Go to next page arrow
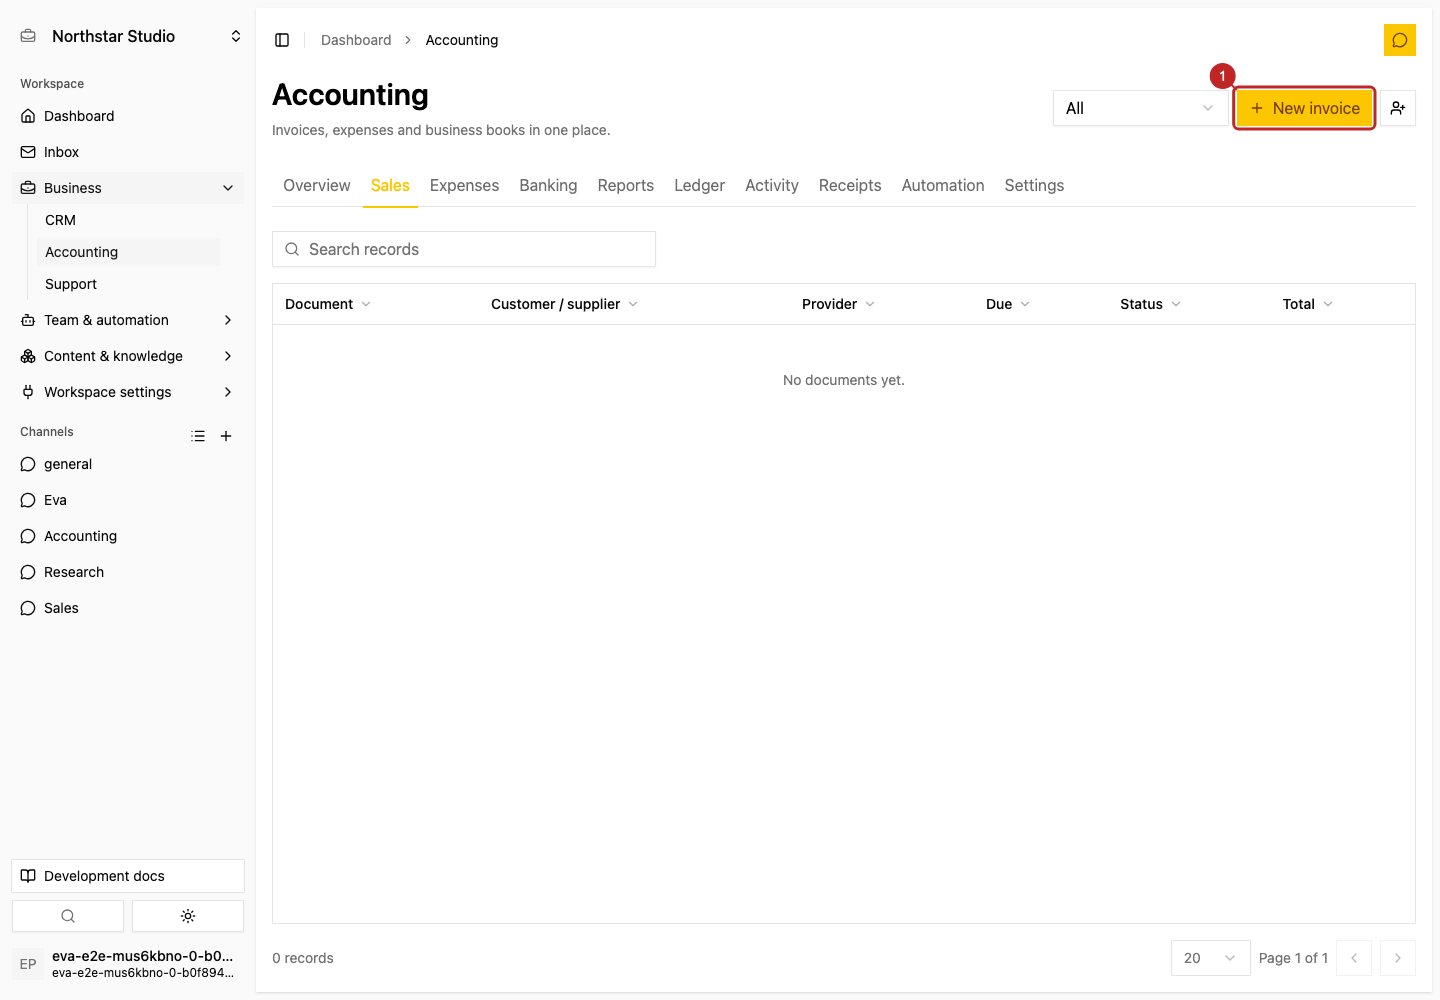The image size is (1440, 1000). 1398,958
